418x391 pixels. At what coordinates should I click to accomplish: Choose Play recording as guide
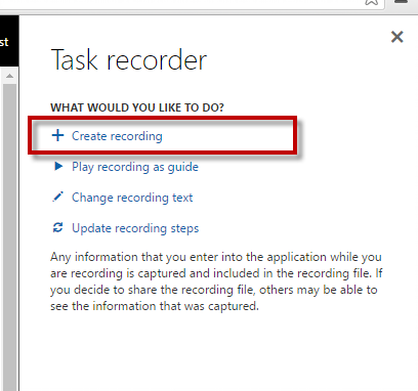[x=135, y=167]
